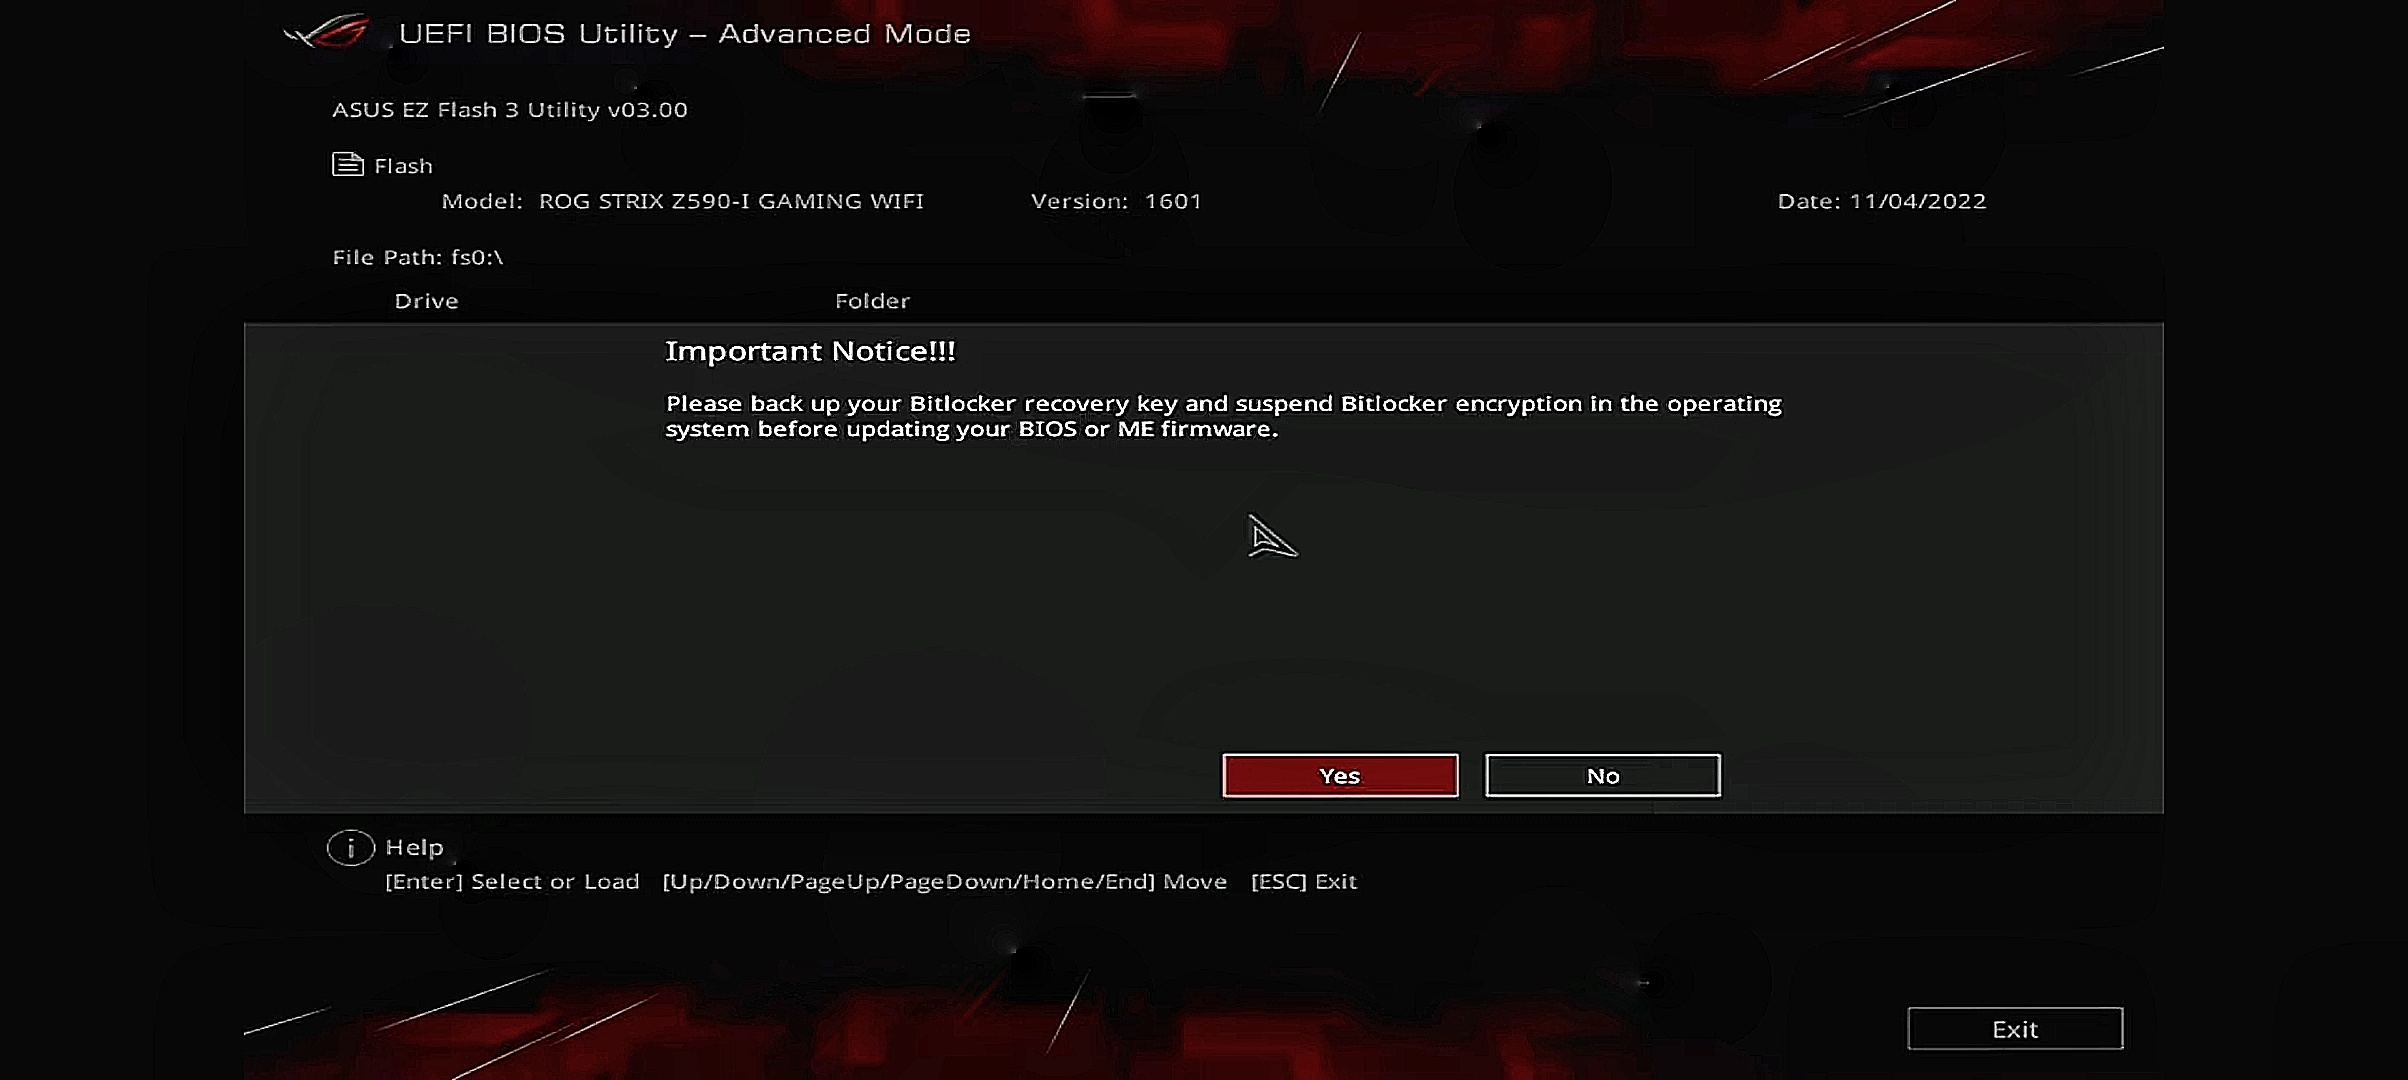
Task: Decline the notice by choosing No
Action: point(1603,776)
